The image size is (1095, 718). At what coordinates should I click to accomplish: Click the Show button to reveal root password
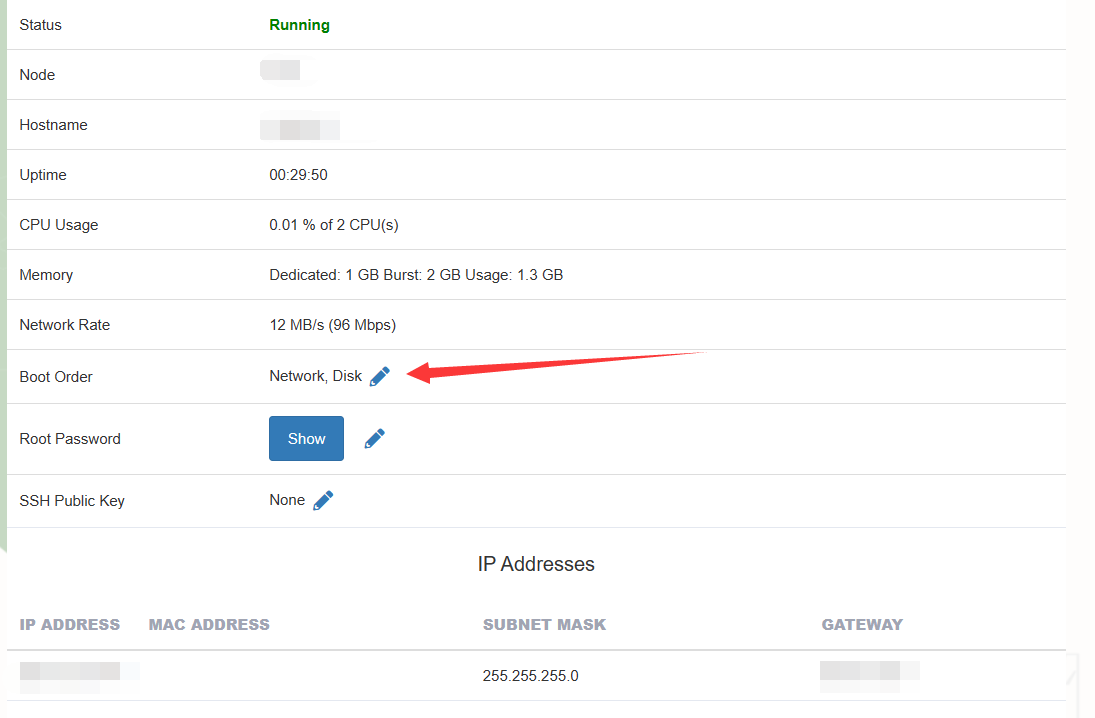tap(306, 438)
